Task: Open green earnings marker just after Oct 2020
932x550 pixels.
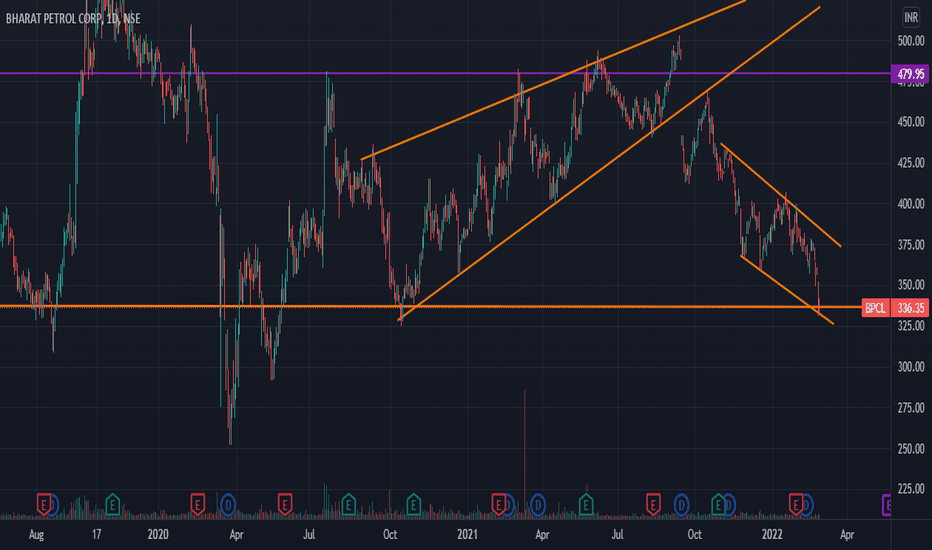Action: [x=413, y=505]
